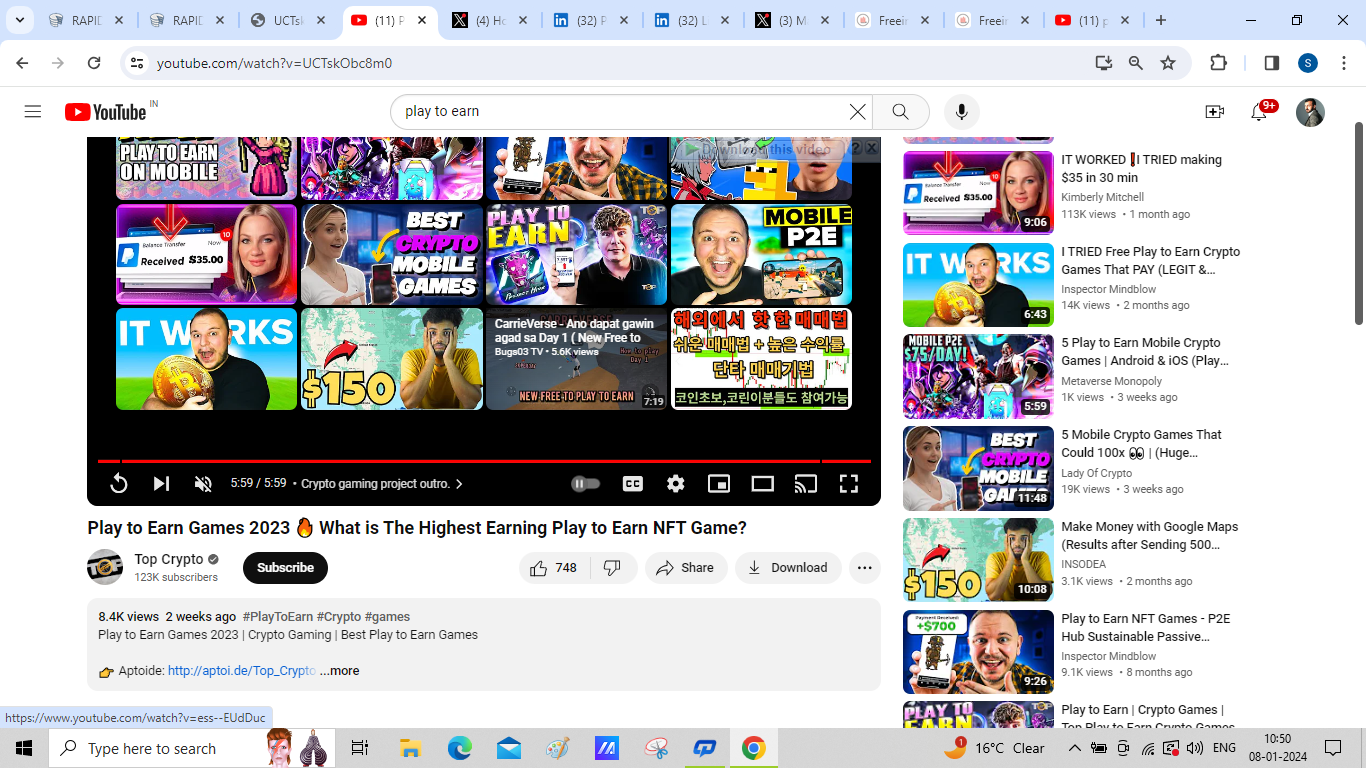Select the $150 end-screen suggestion thumbnail
1366x768 pixels.
392,359
